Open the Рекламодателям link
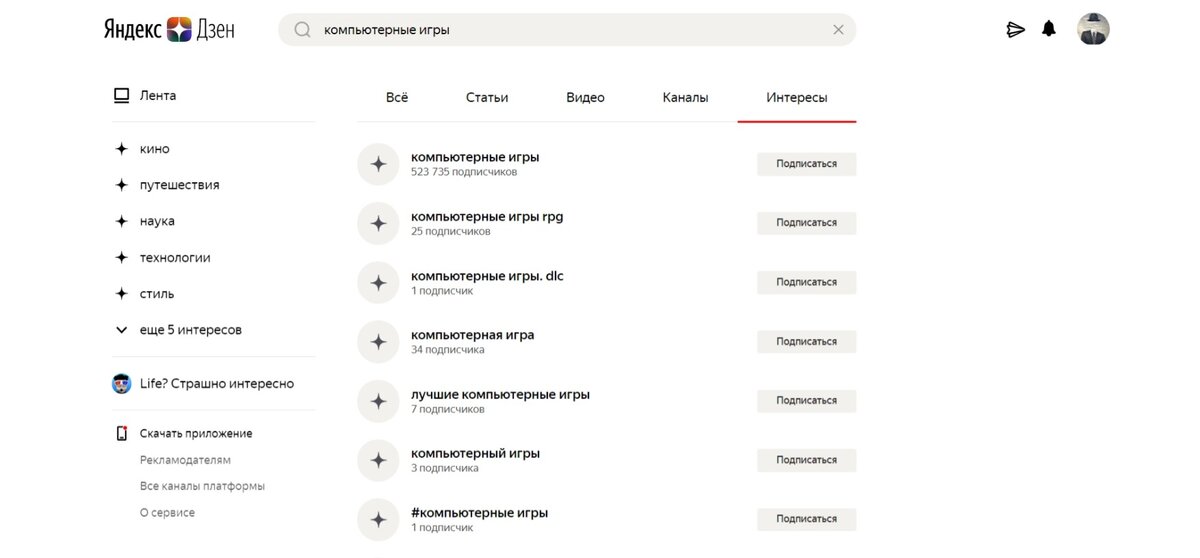 (185, 460)
